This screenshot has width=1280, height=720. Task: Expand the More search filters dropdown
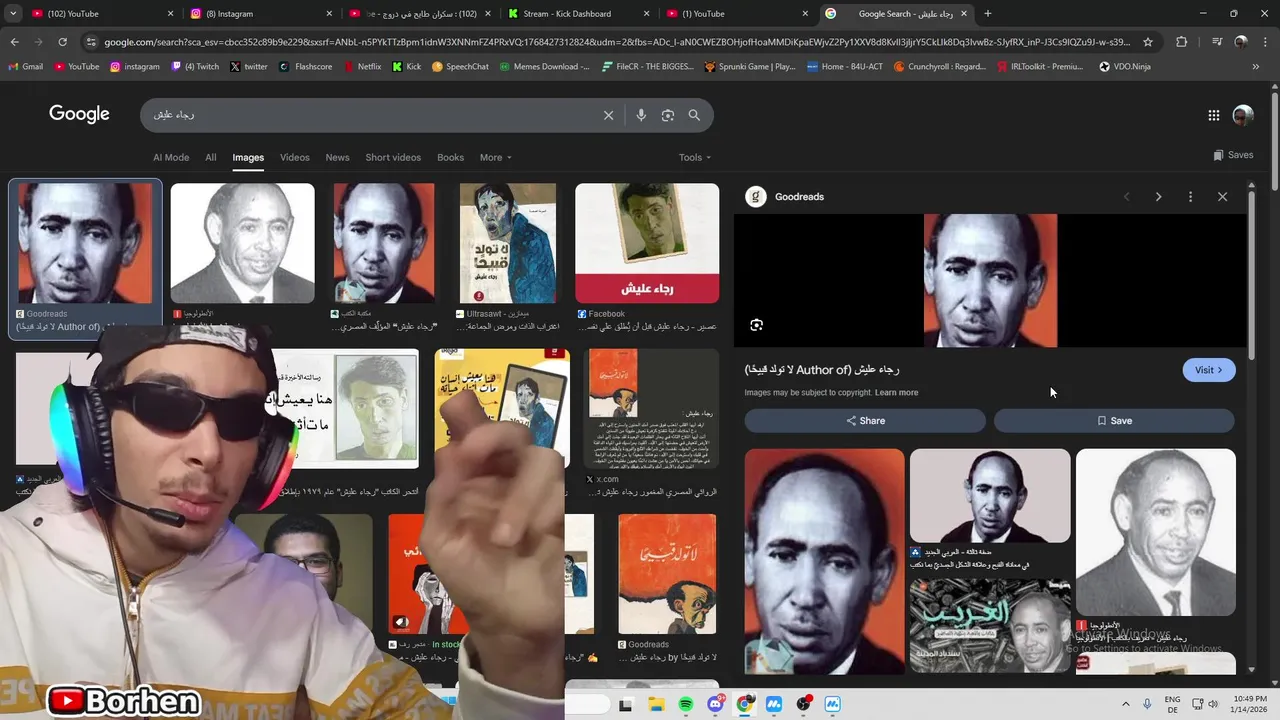[x=495, y=157]
